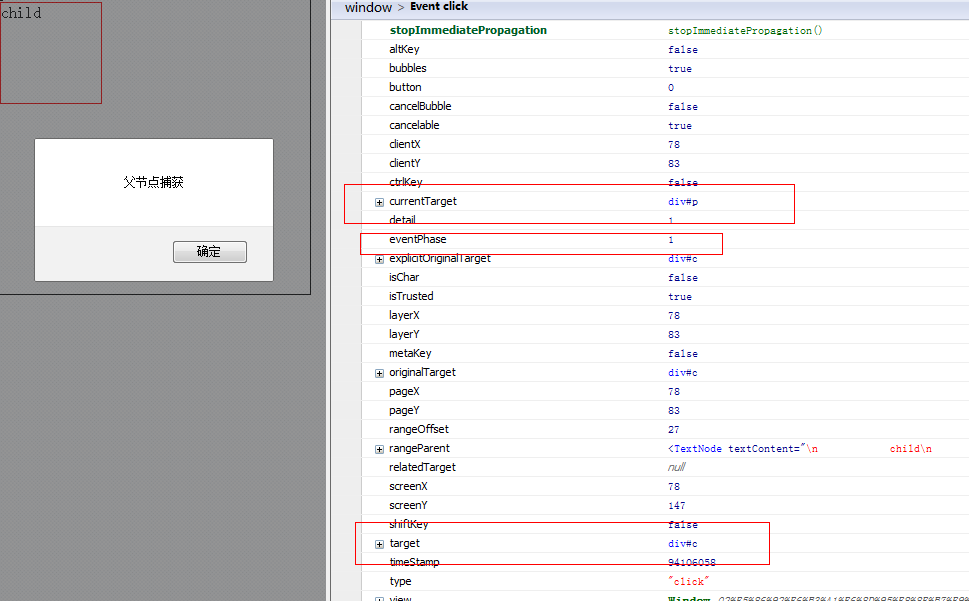This screenshot has height=601, width=969.
Task: Click the "click" string value of type
Action: pos(689,582)
